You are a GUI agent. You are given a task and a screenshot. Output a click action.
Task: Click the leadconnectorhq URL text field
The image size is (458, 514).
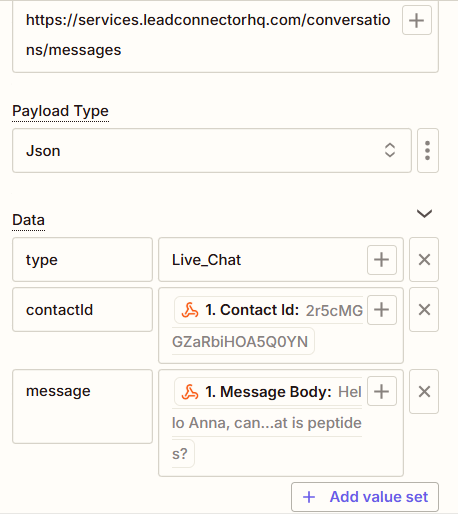click(x=207, y=35)
